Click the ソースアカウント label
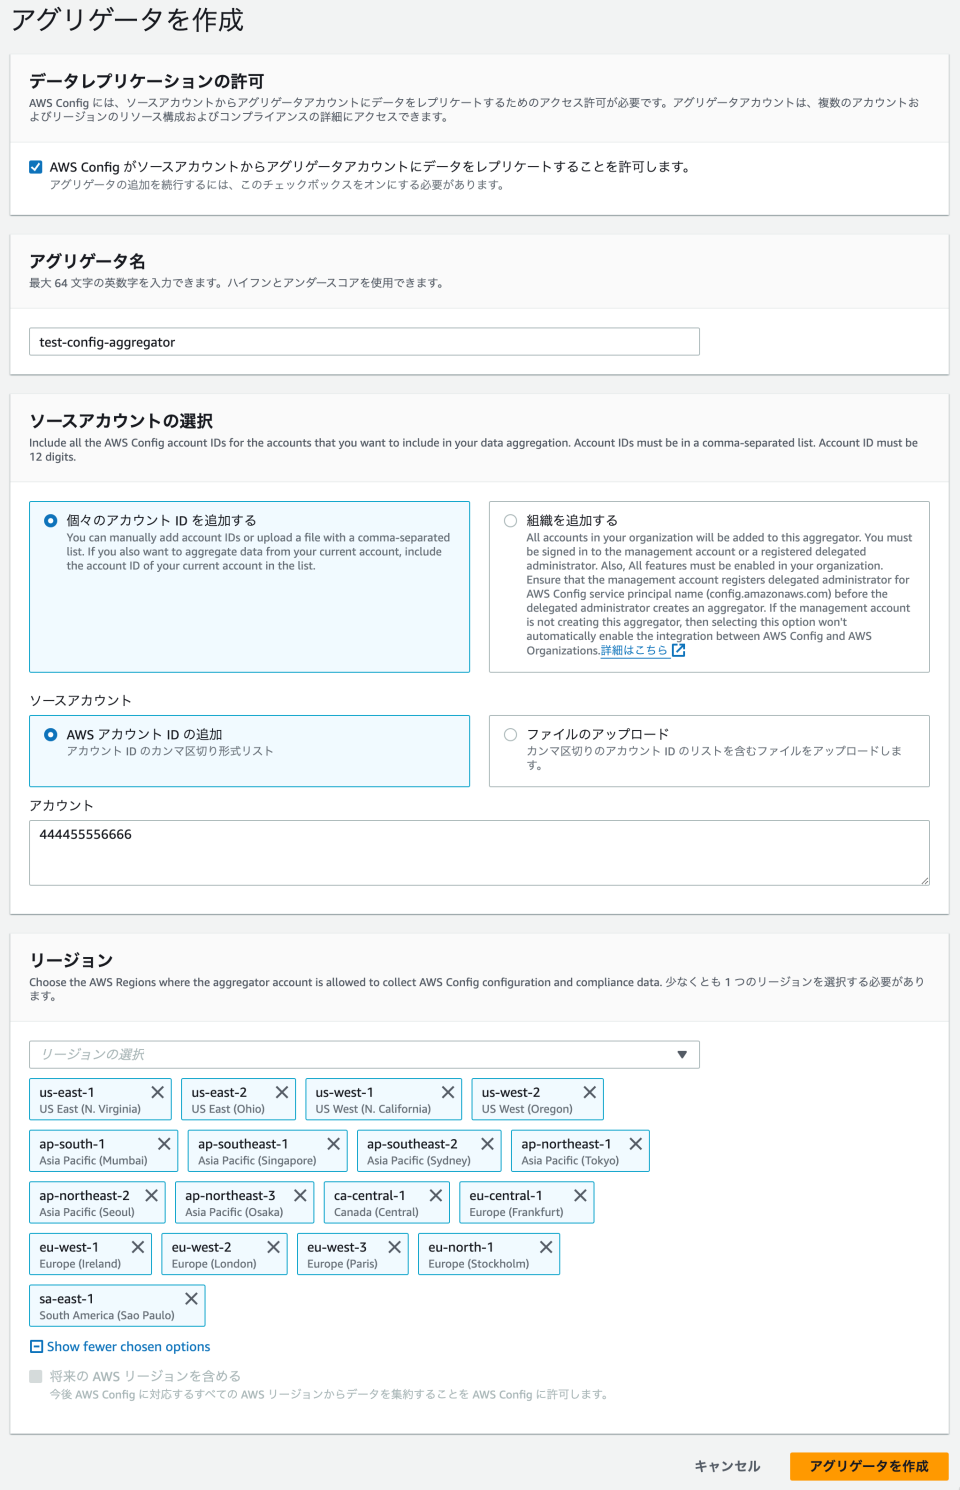The width and height of the screenshot is (960, 1490). click(80, 700)
